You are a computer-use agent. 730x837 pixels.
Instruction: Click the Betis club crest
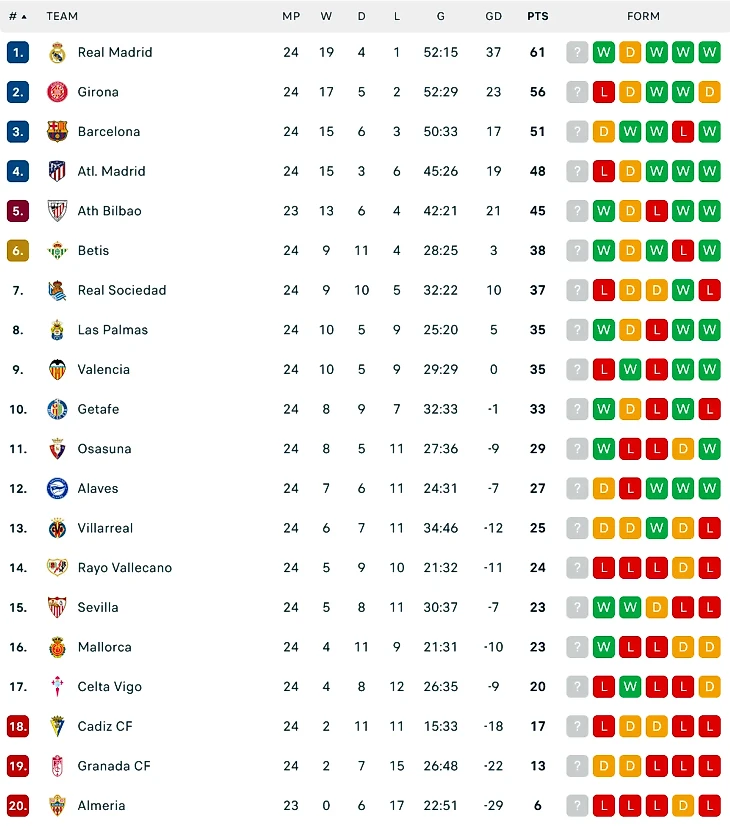57,250
